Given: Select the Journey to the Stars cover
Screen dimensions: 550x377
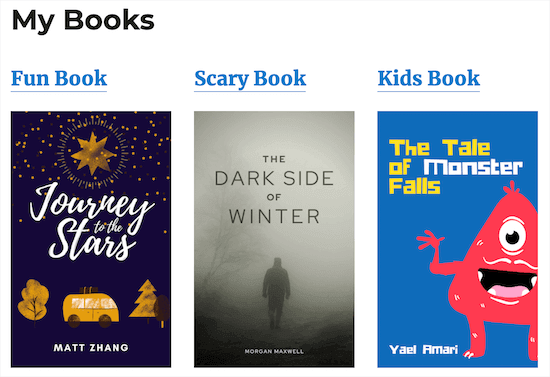Looking at the screenshot, I should pos(91,239).
